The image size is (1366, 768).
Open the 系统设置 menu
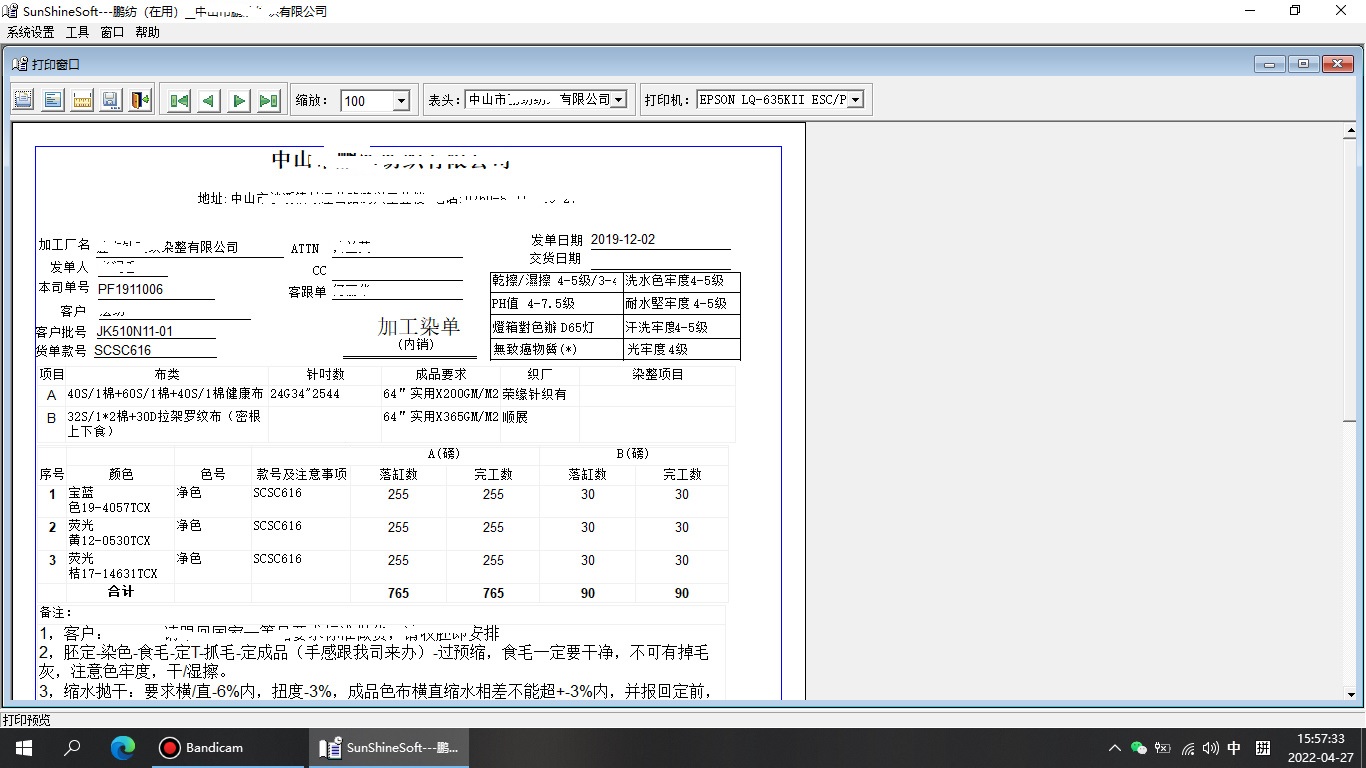(30, 32)
